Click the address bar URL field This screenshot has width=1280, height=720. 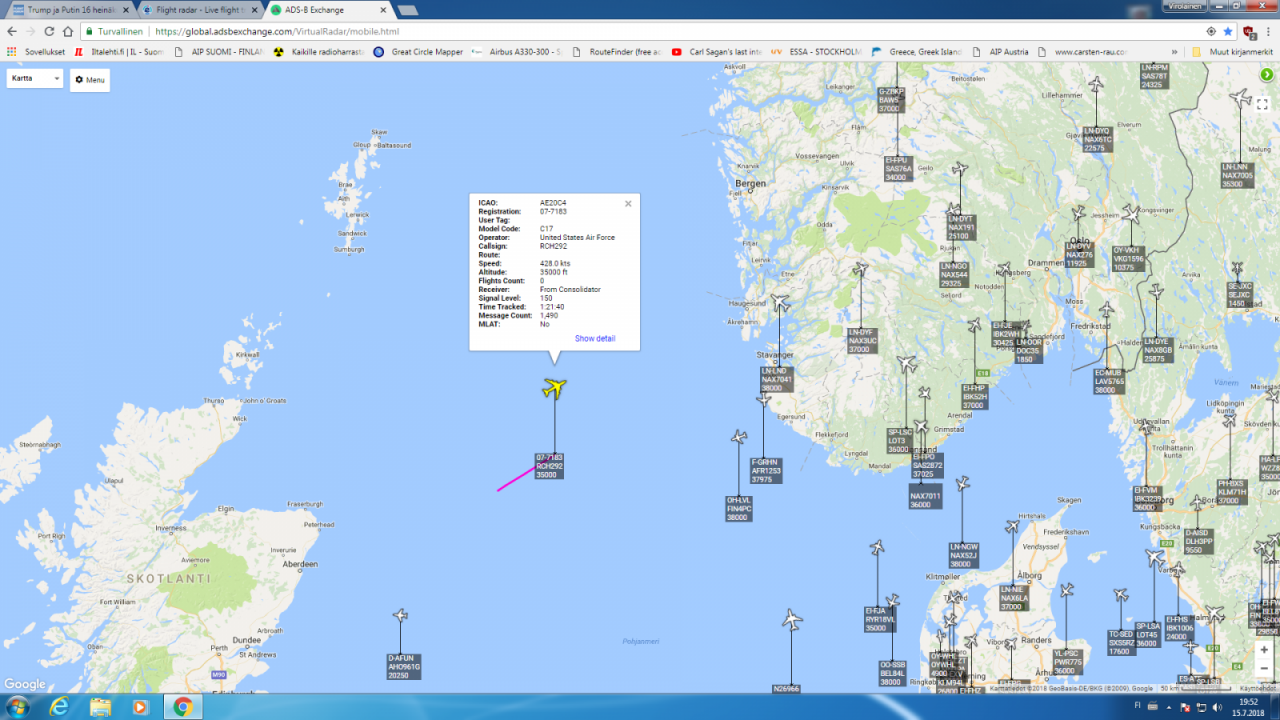(x=640, y=31)
